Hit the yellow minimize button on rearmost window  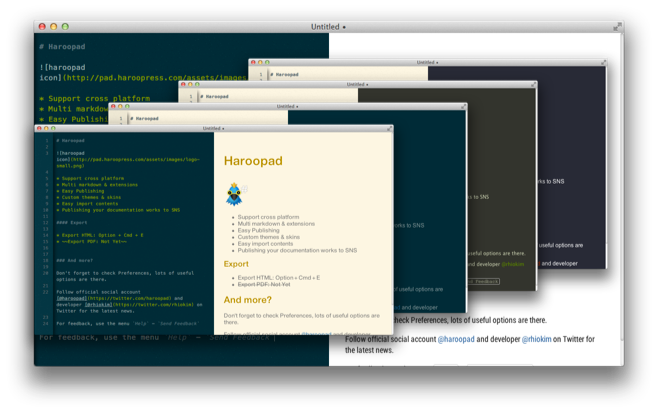(x=52, y=25)
